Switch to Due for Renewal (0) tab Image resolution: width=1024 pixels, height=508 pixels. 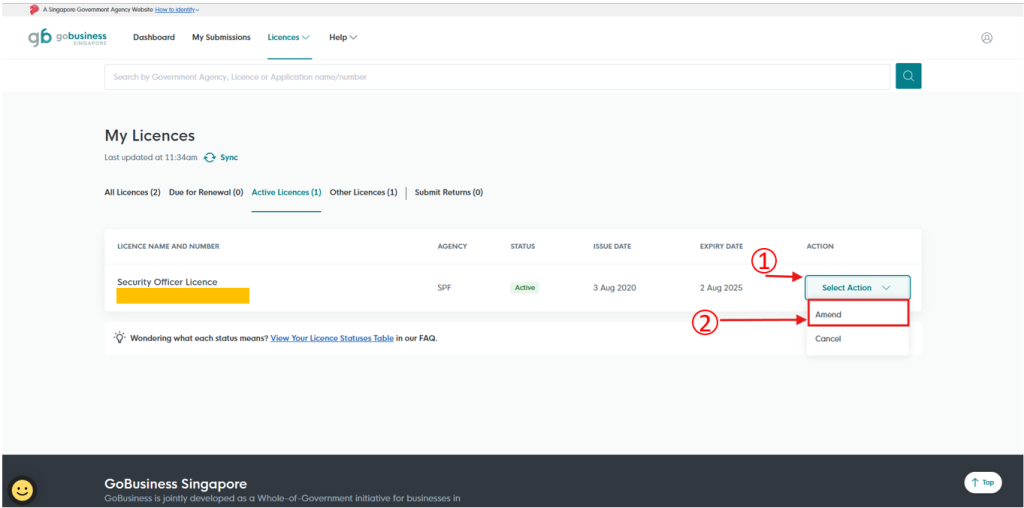[x=206, y=193]
